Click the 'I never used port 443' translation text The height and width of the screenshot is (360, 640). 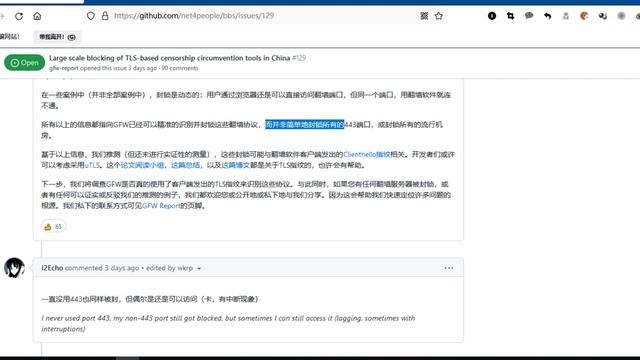pos(228,323)
